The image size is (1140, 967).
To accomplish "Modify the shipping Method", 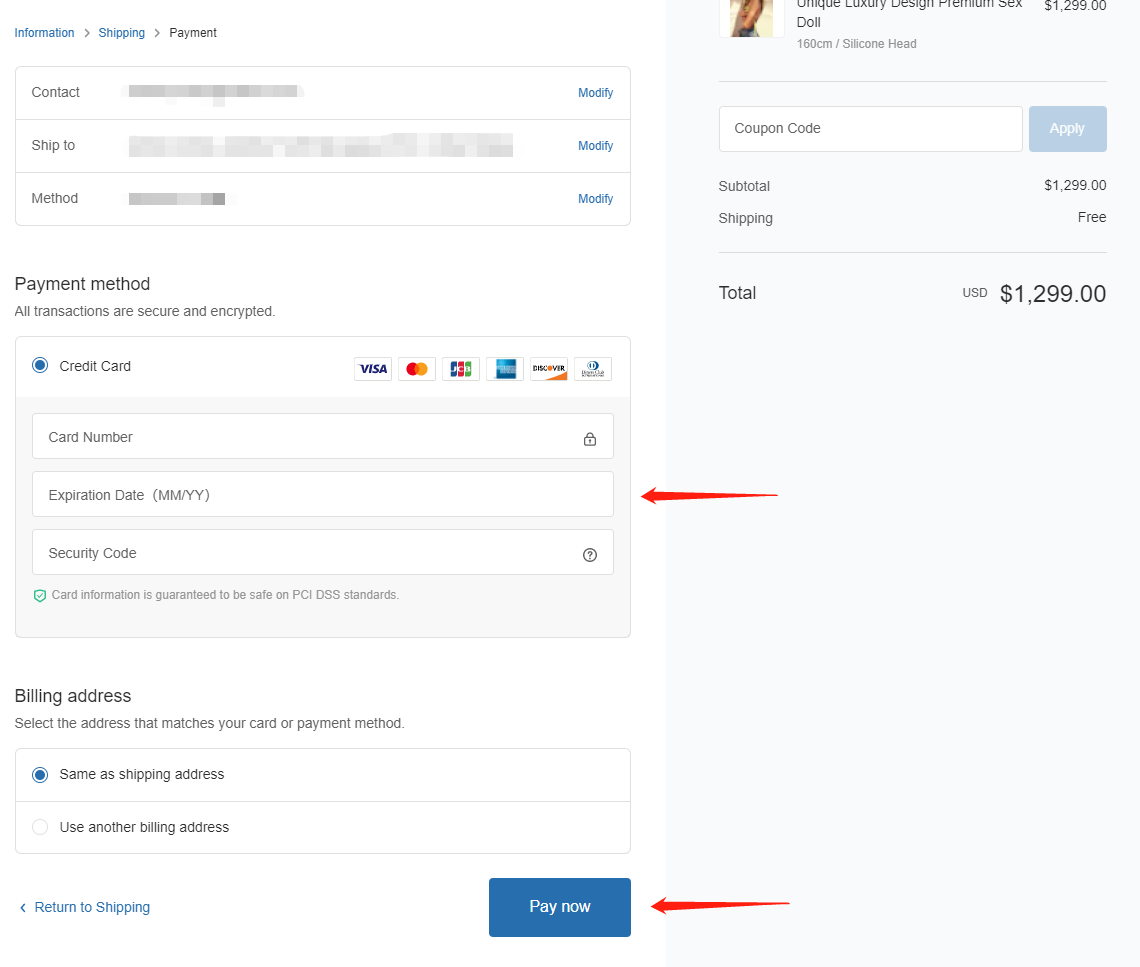I will (x=595, y=199).
